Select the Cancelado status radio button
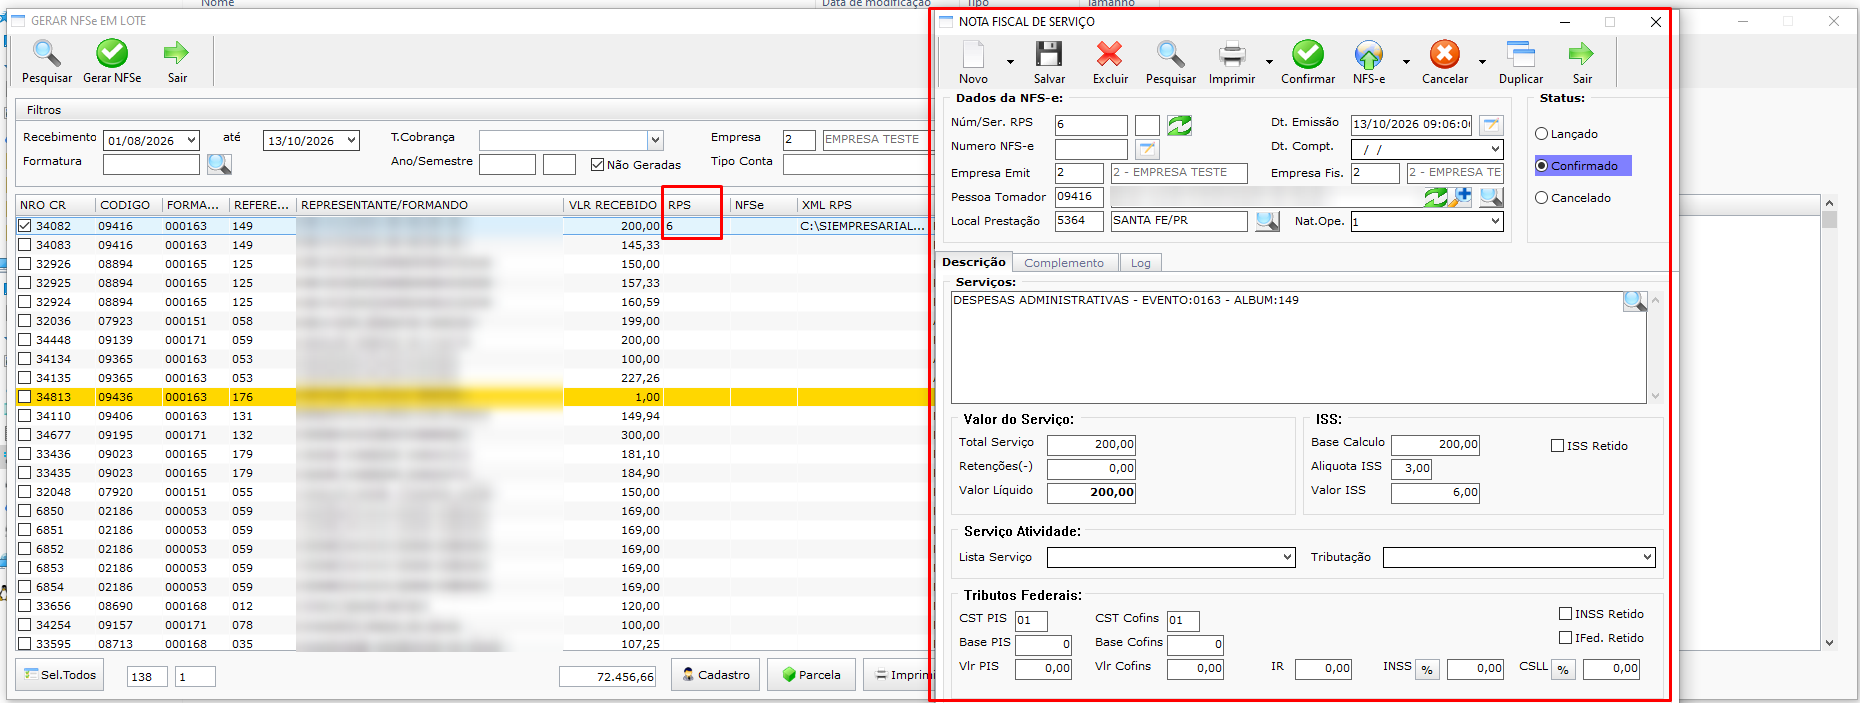 click(1542, 198)
